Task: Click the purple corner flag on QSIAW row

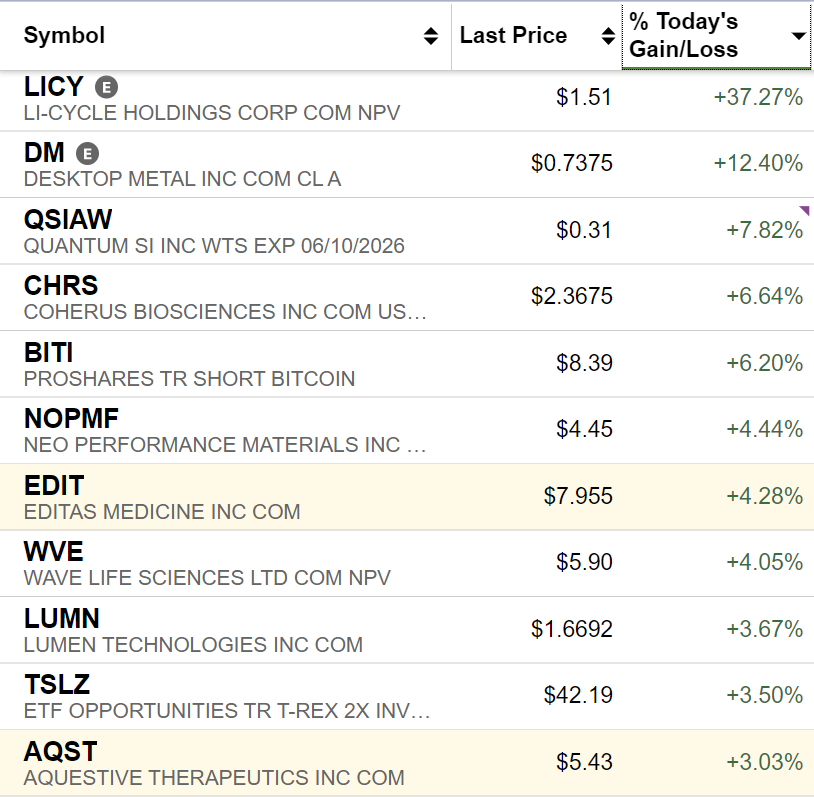Action: coord(803,210)
